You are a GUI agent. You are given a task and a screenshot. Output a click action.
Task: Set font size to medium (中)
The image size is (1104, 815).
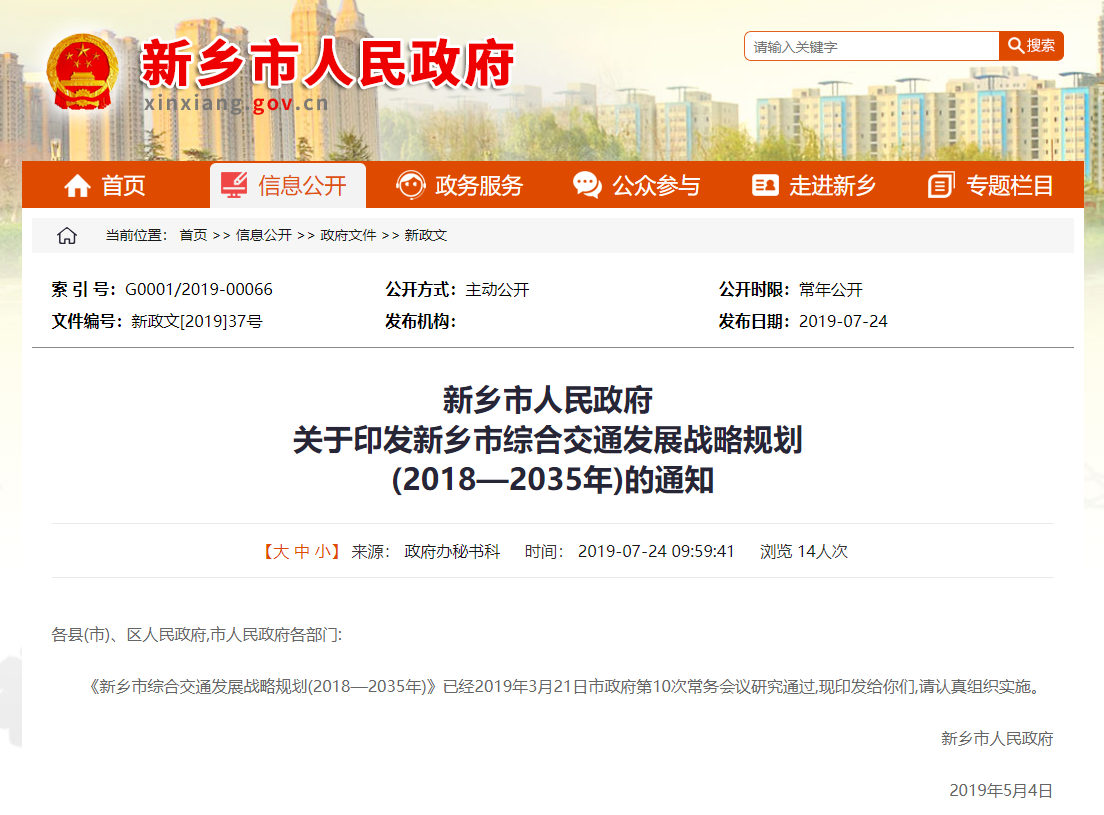click(x=301, y=551)
